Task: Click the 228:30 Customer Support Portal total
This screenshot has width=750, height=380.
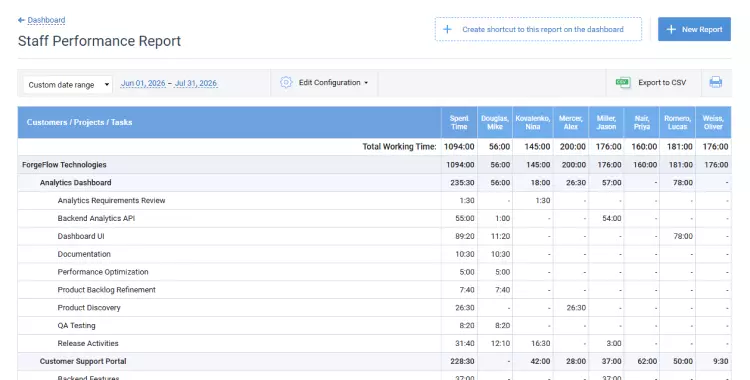Action: (462, 361)
